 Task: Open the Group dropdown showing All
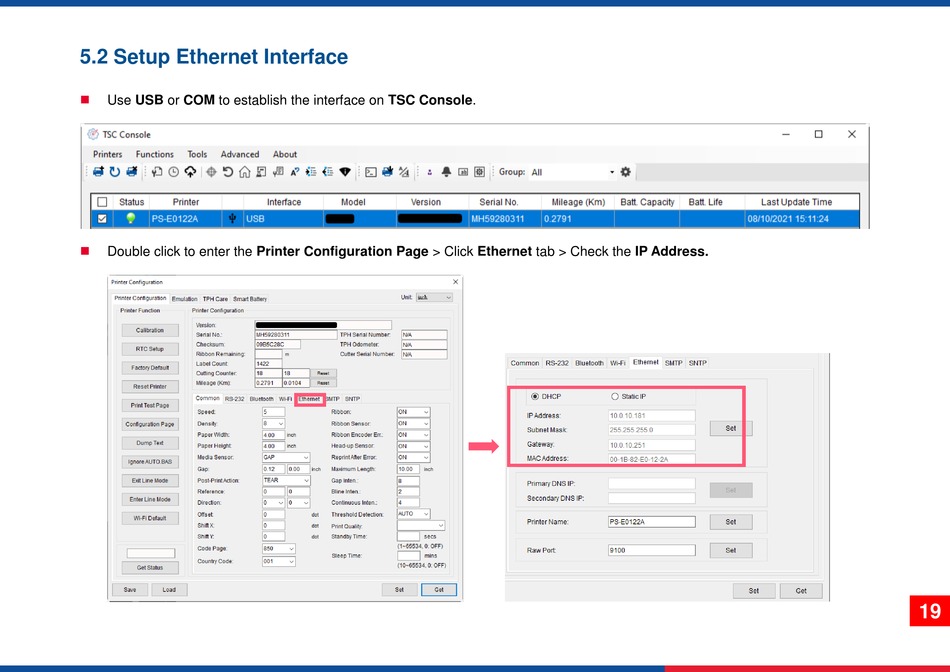(573, 172)
